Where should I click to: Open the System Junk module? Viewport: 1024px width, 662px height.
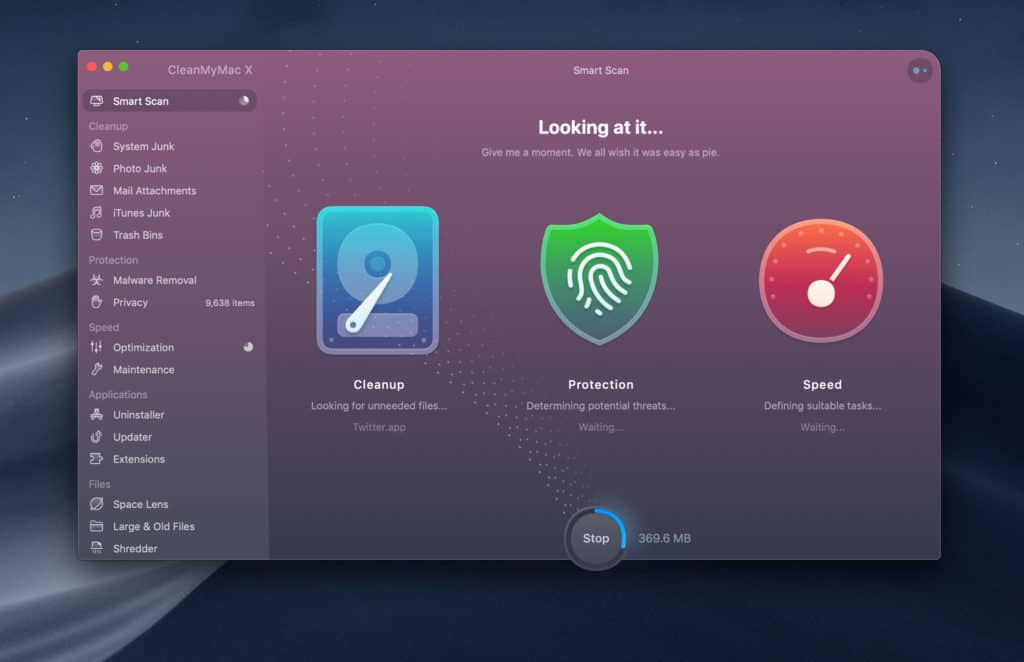(170, 146)
